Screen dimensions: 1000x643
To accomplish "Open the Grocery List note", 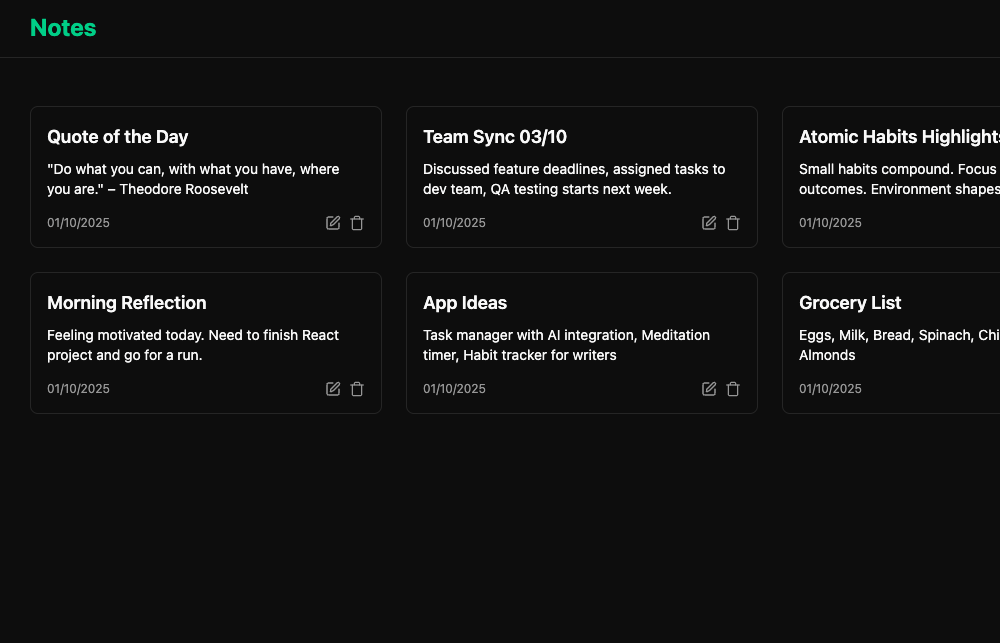I will 850,303.
